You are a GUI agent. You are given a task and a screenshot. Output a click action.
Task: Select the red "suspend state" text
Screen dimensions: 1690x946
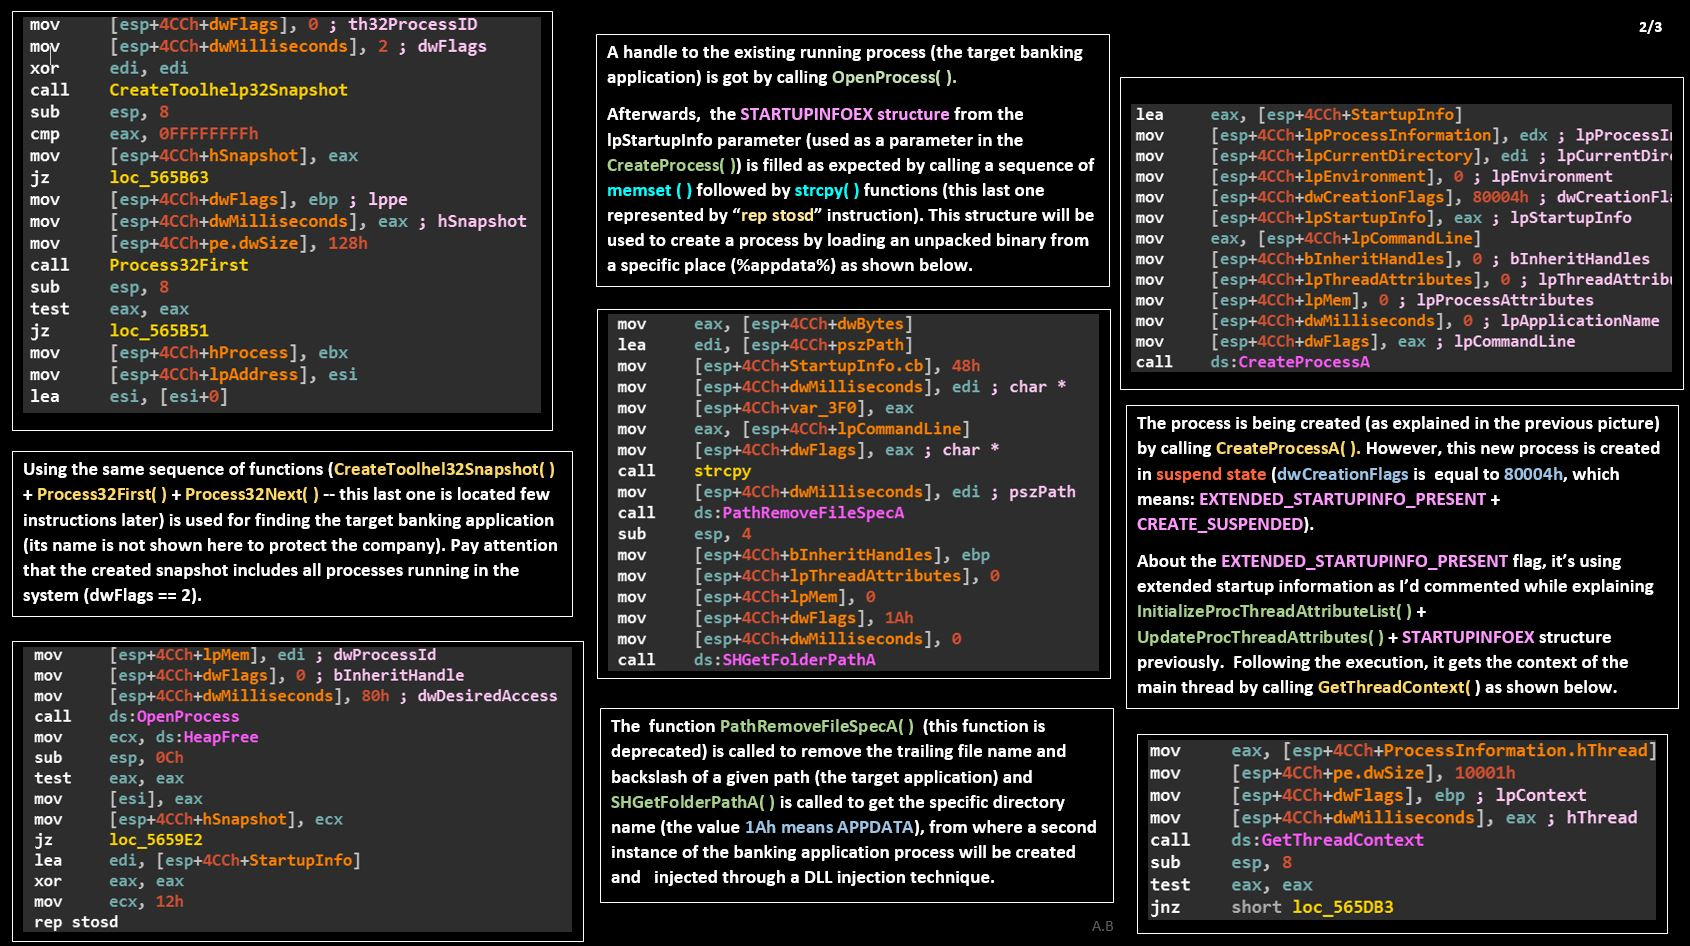1210,474
